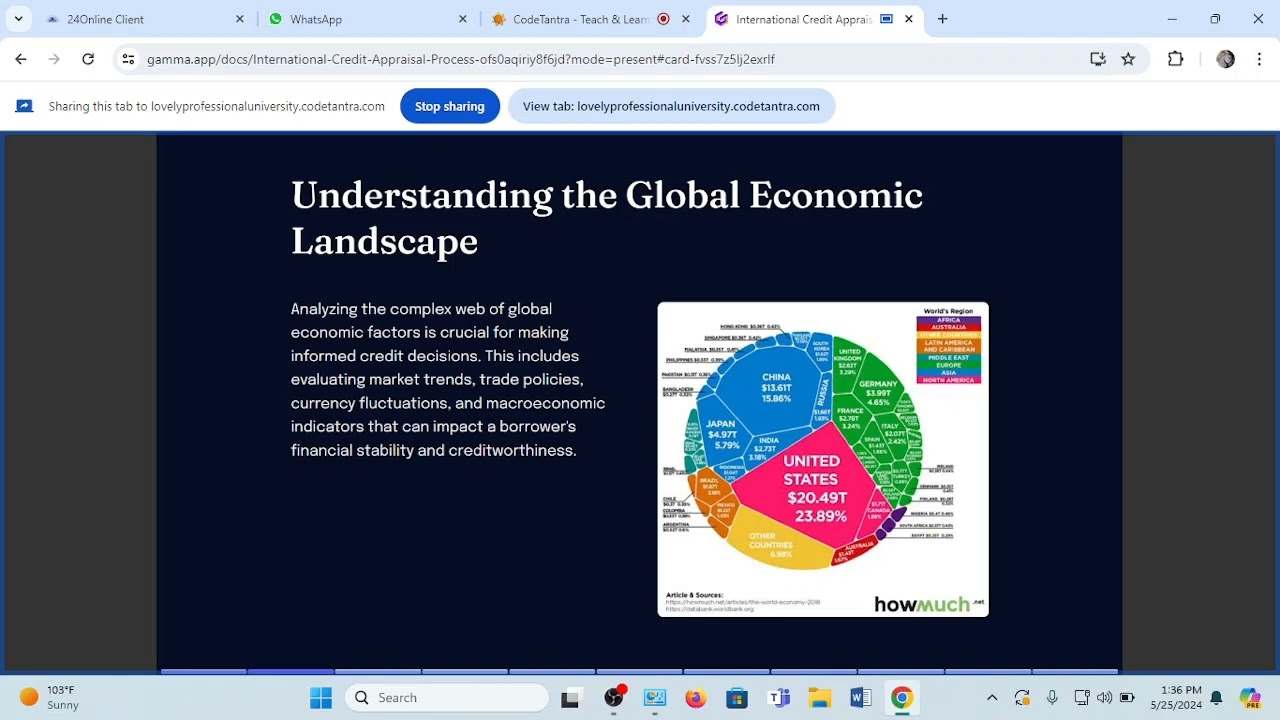The image size is (1280, 720).
Task: Select the International Credit Appraisal tab
Action: coord(814,19)
